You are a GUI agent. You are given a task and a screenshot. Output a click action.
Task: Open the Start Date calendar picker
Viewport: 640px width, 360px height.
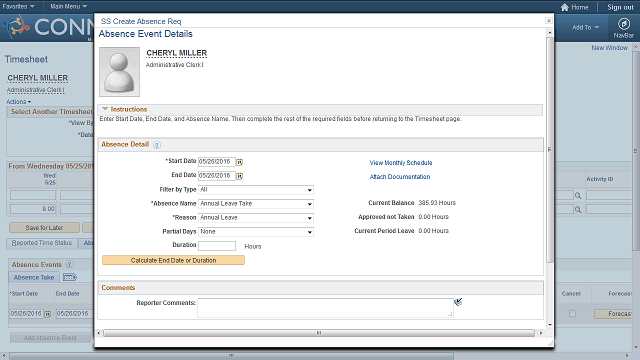pos(240,162)
